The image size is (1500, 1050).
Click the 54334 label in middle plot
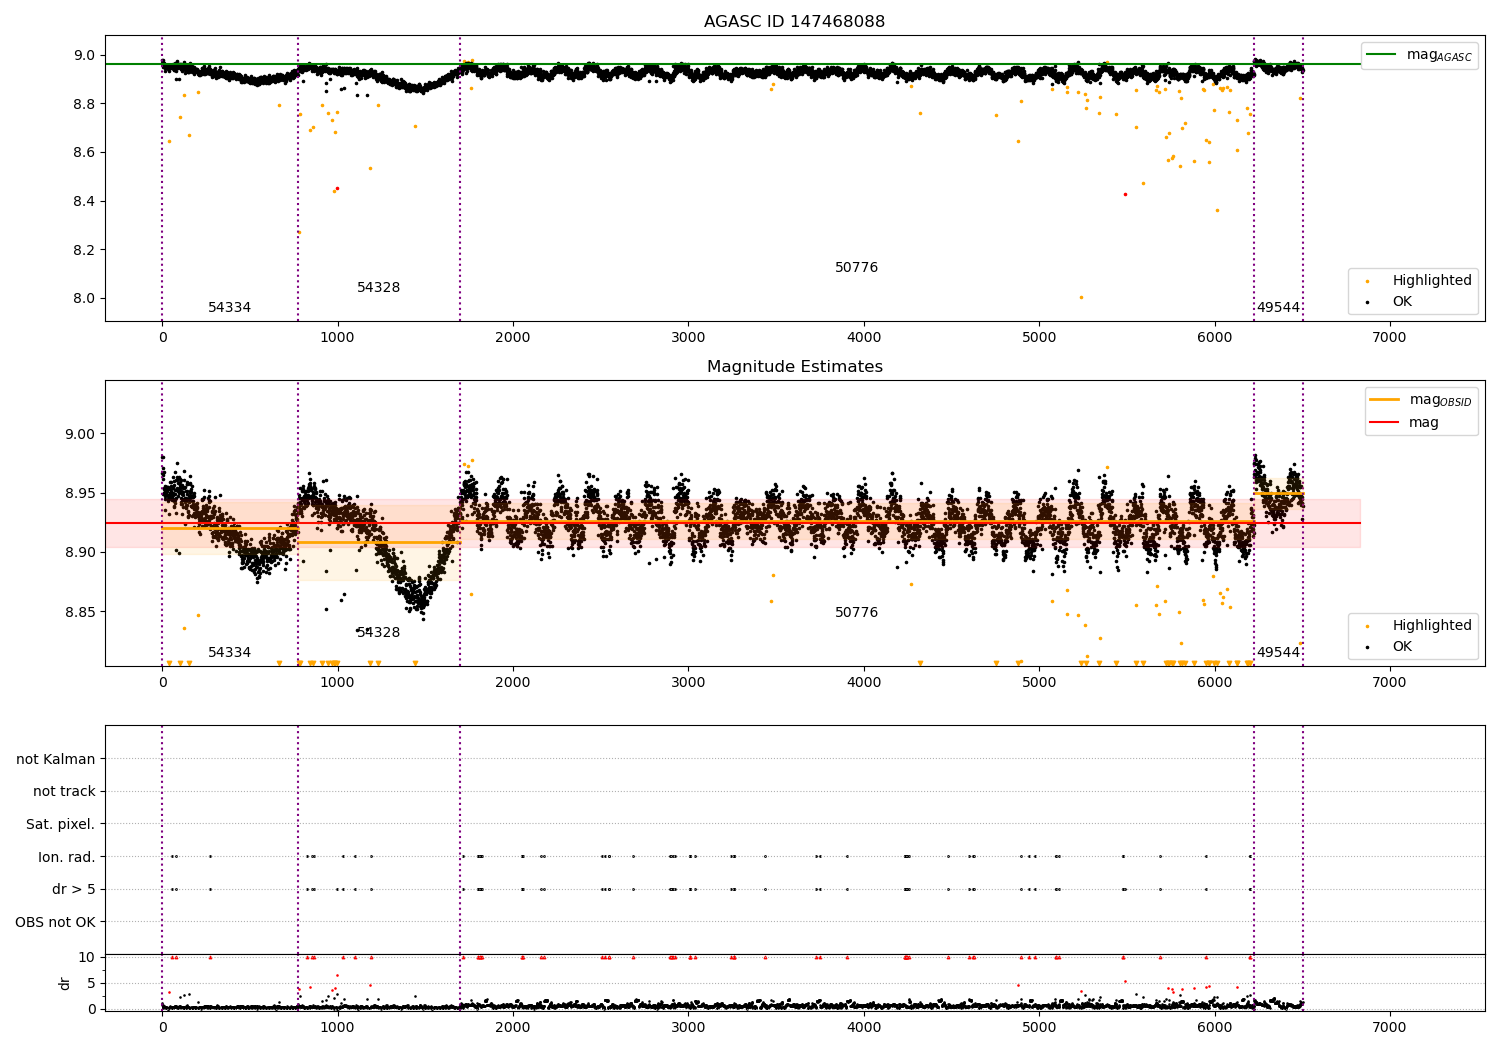coord(230,653)
